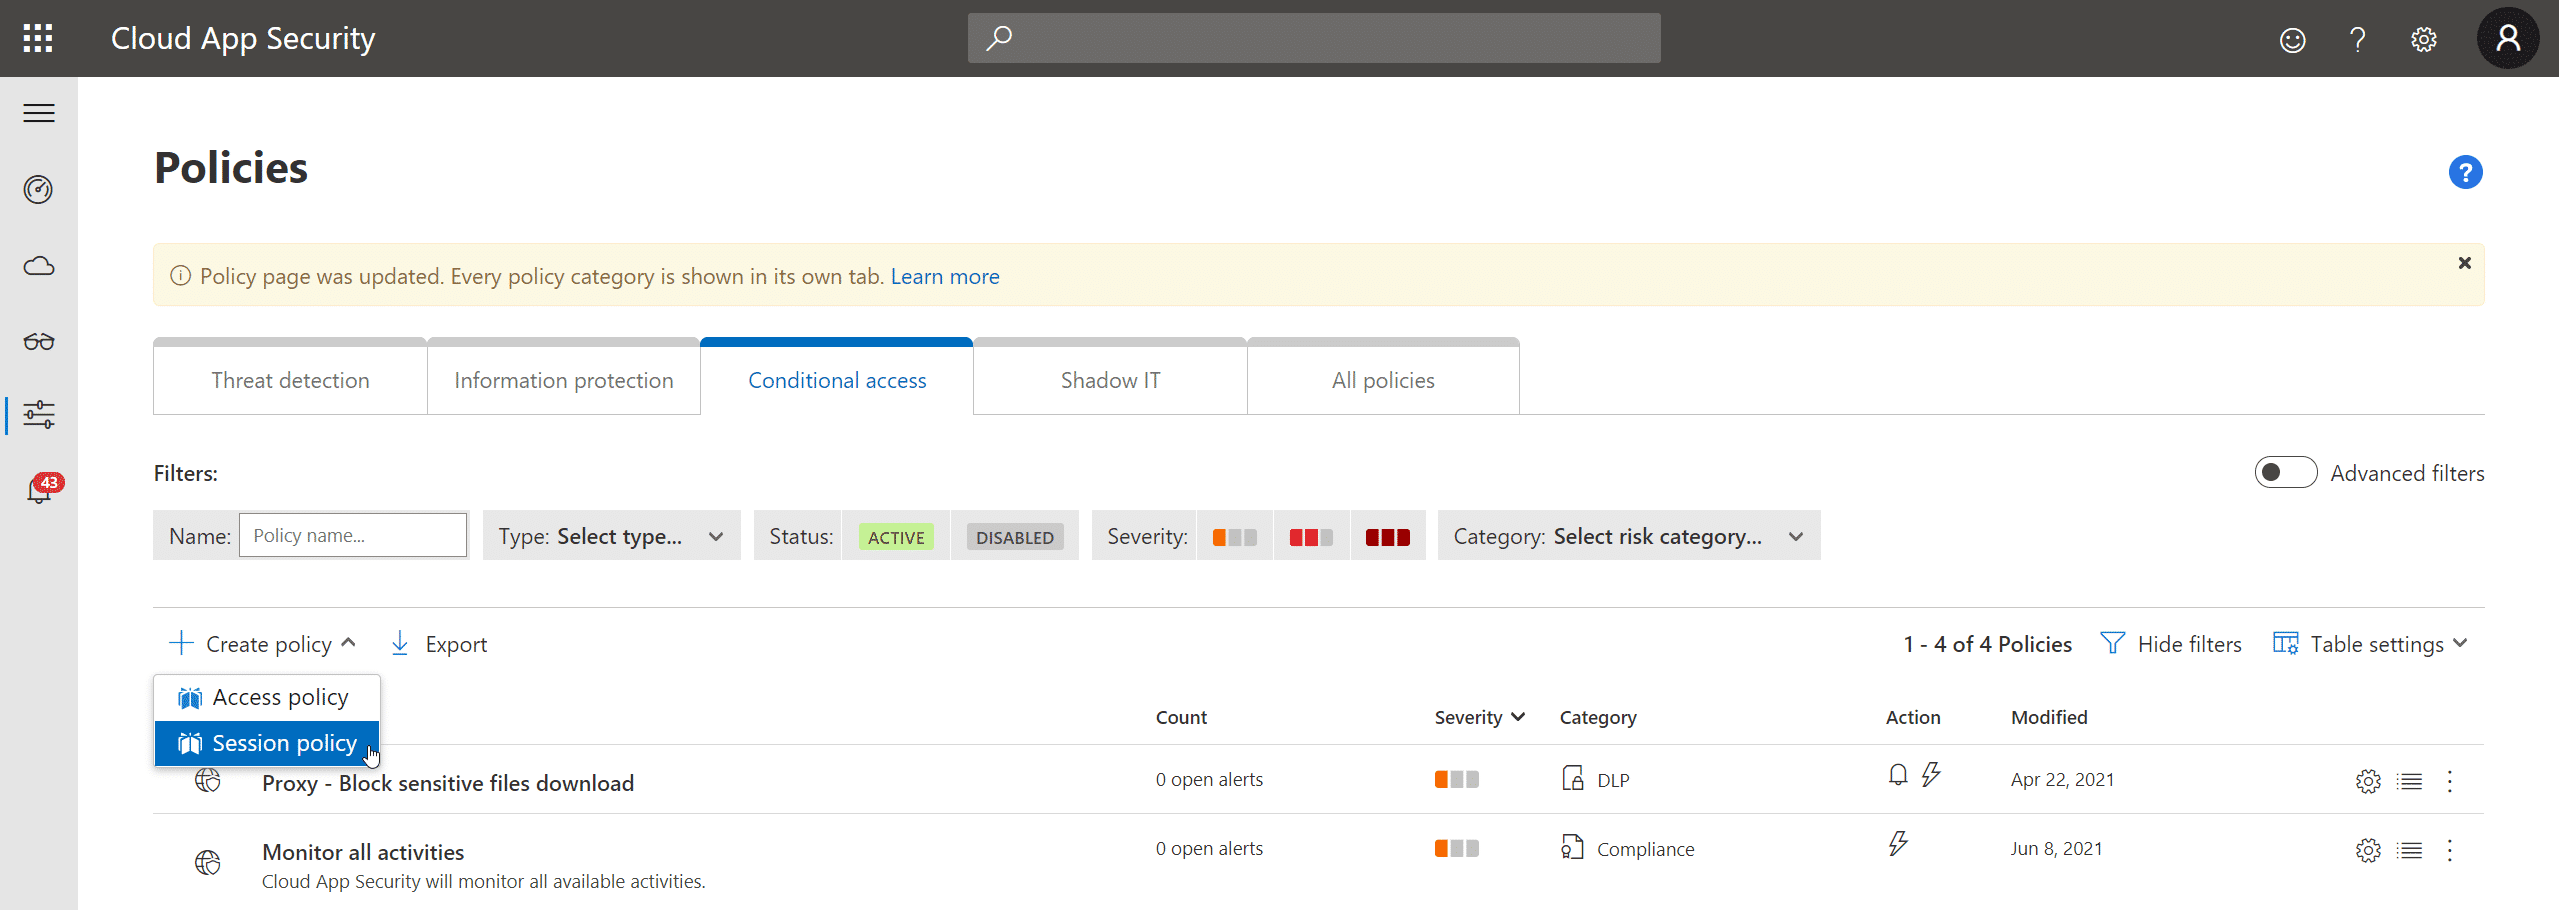2559x910 pixels.
Task: Click 0 open alerts in Proxy row
Action: coord(1209,779)
